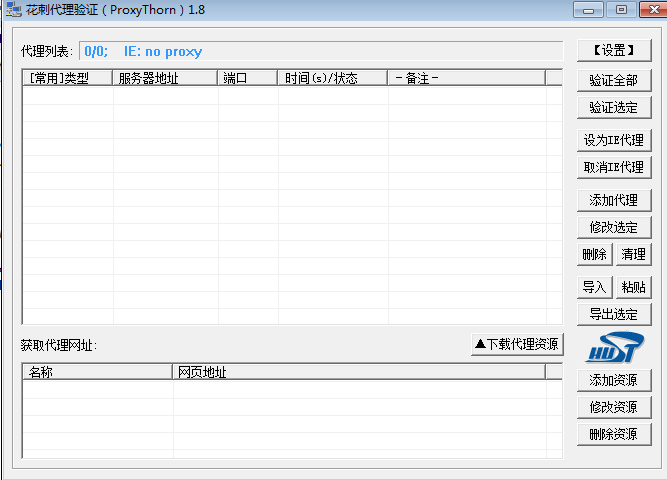
Task: Click ▲下载代理资源 download proxy resources button
Action: point(517,344)
